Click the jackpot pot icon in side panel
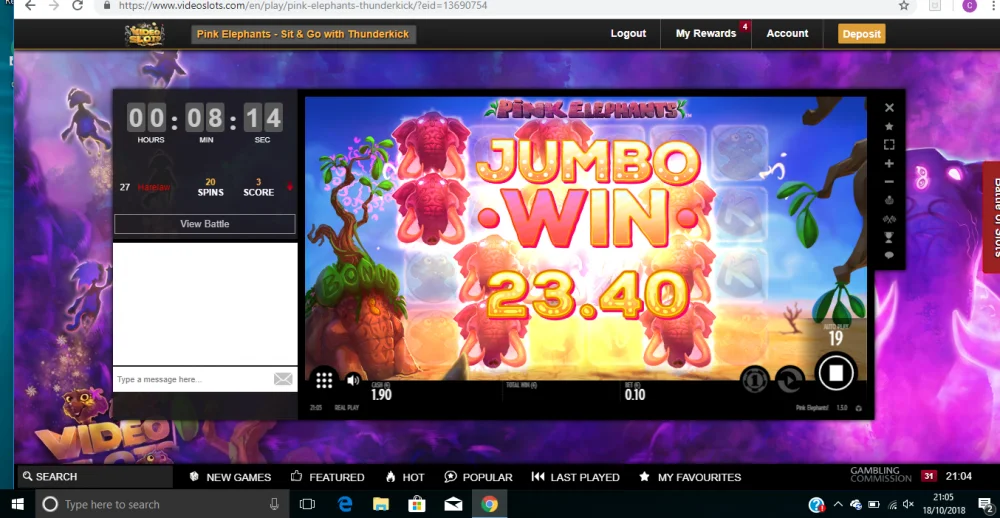The height and width of the screenshot is (518, 1000). (x=889, y=200)
